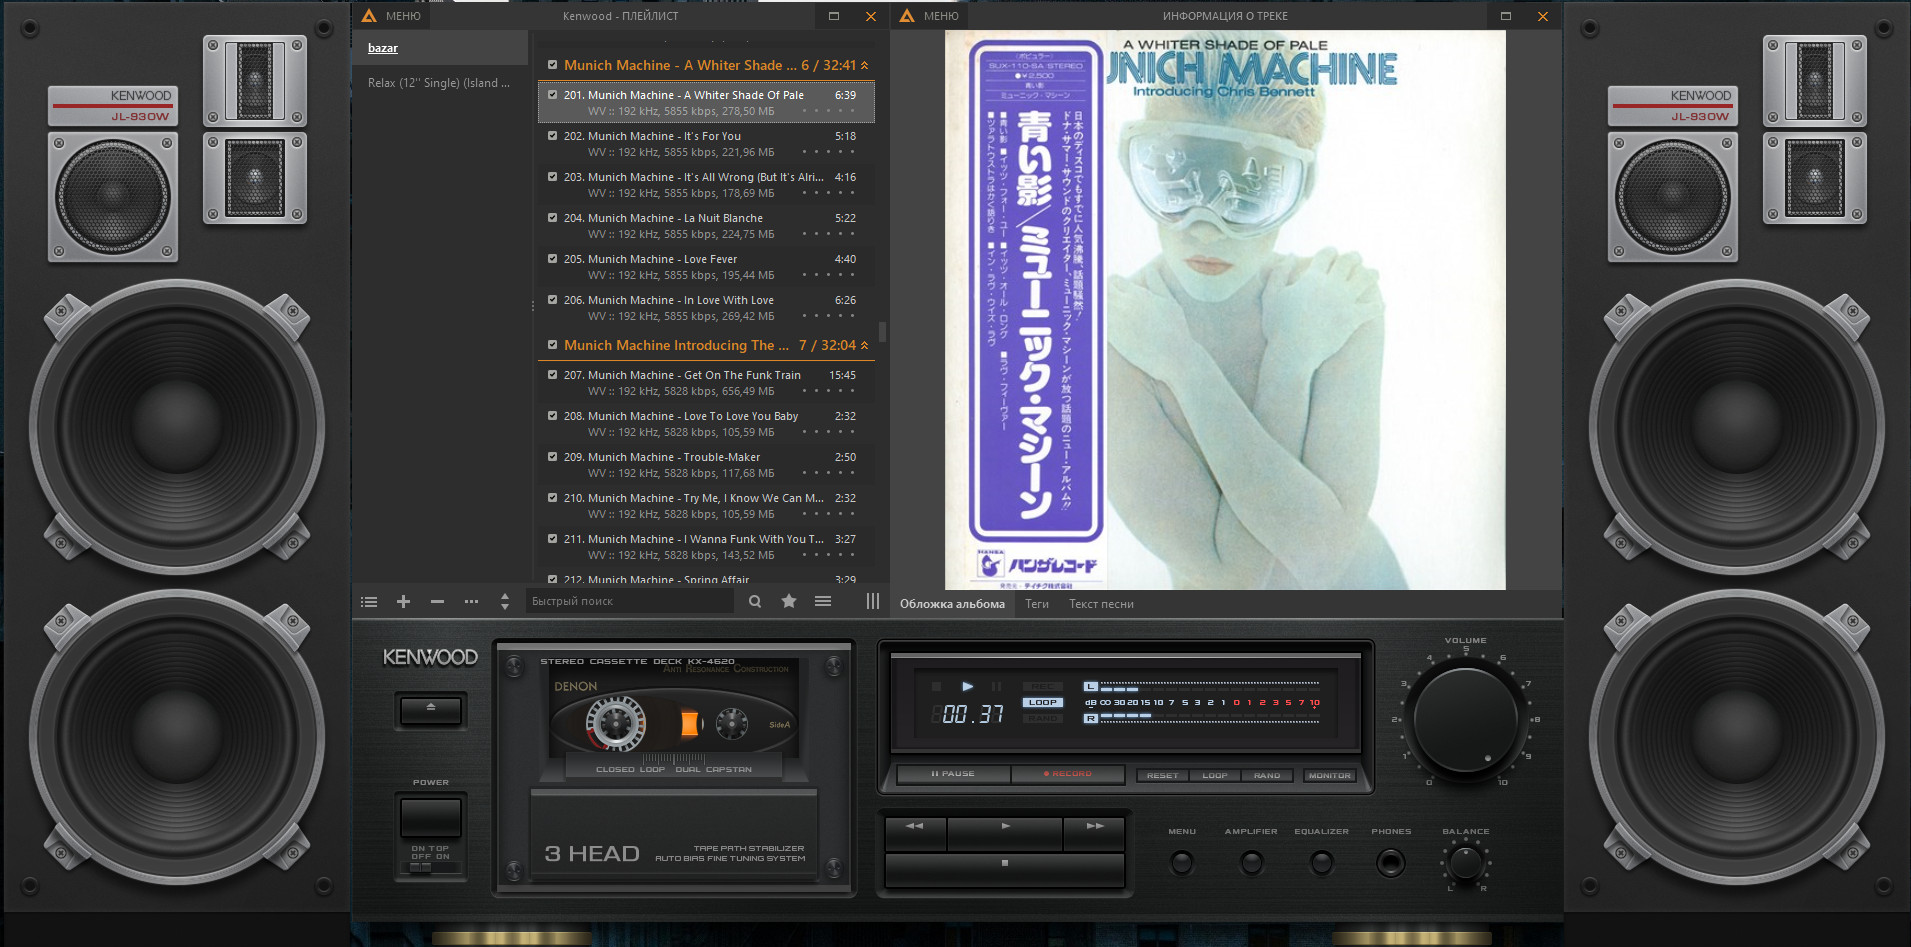Open the hamburger menu beside the star icon

click(823, 601)
